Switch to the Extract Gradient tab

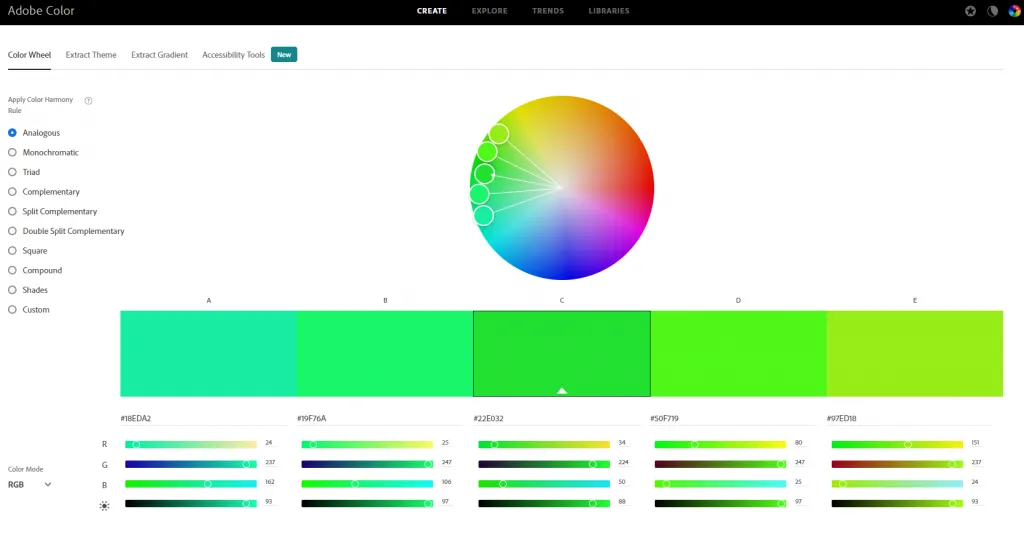159,55
